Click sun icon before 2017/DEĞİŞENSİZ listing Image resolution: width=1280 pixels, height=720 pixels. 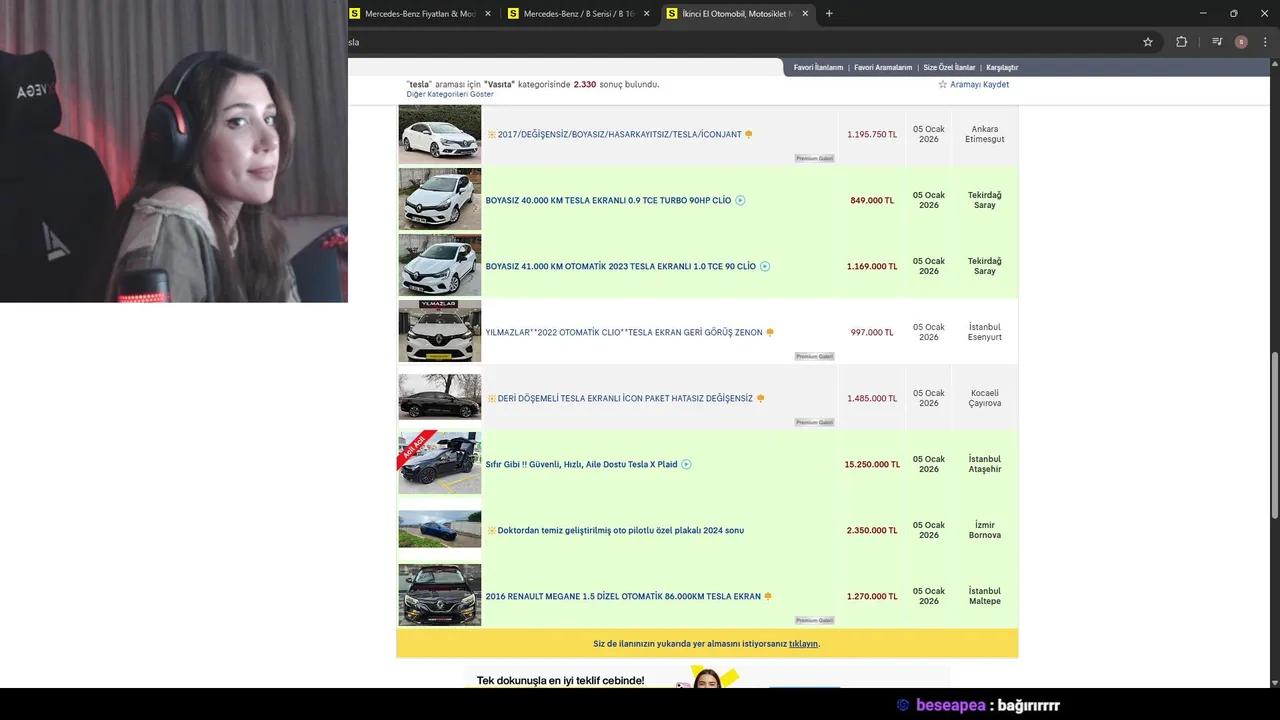click(x=491, y=134)
